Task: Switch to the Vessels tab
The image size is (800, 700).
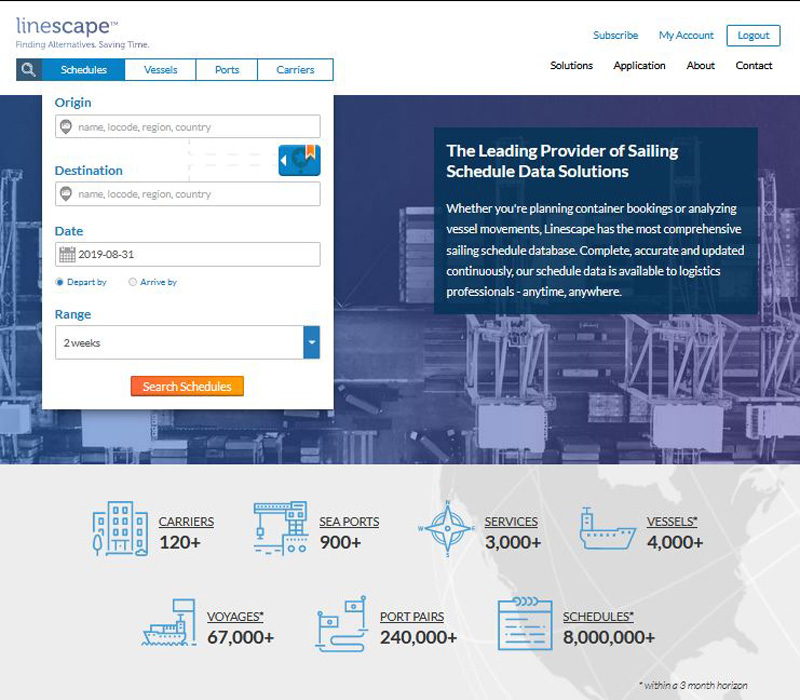Action: pos(160,70)
